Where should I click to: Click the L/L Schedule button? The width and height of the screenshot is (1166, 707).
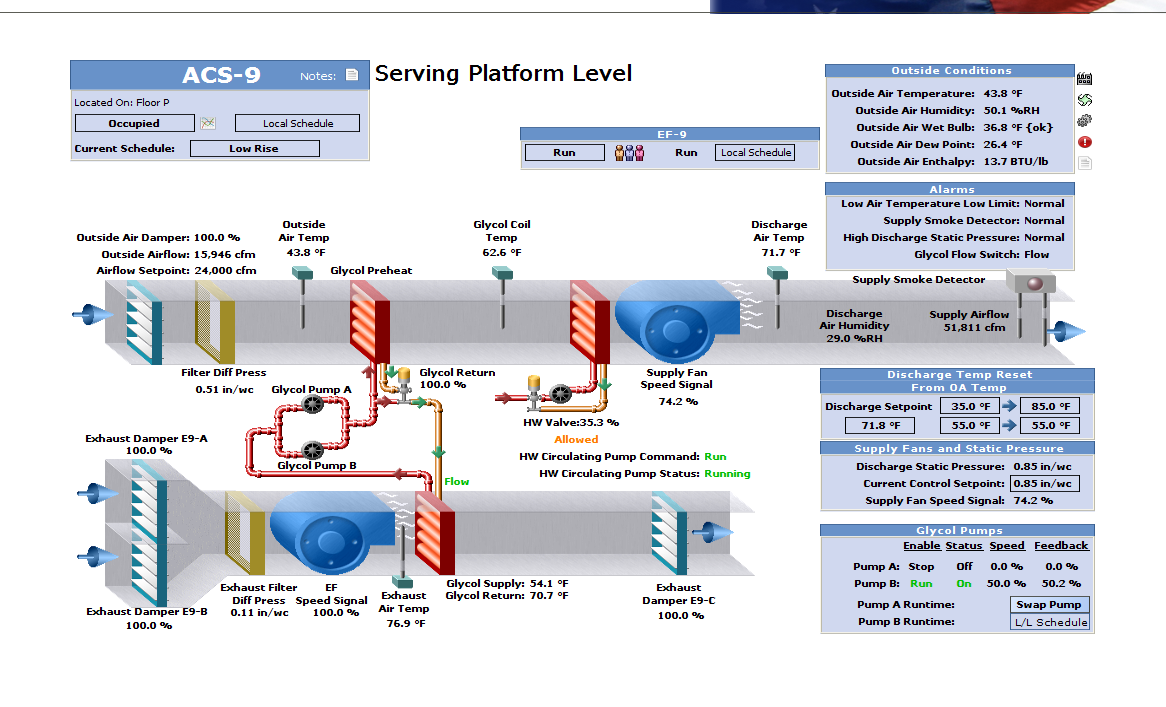[x=1050, y=622]
